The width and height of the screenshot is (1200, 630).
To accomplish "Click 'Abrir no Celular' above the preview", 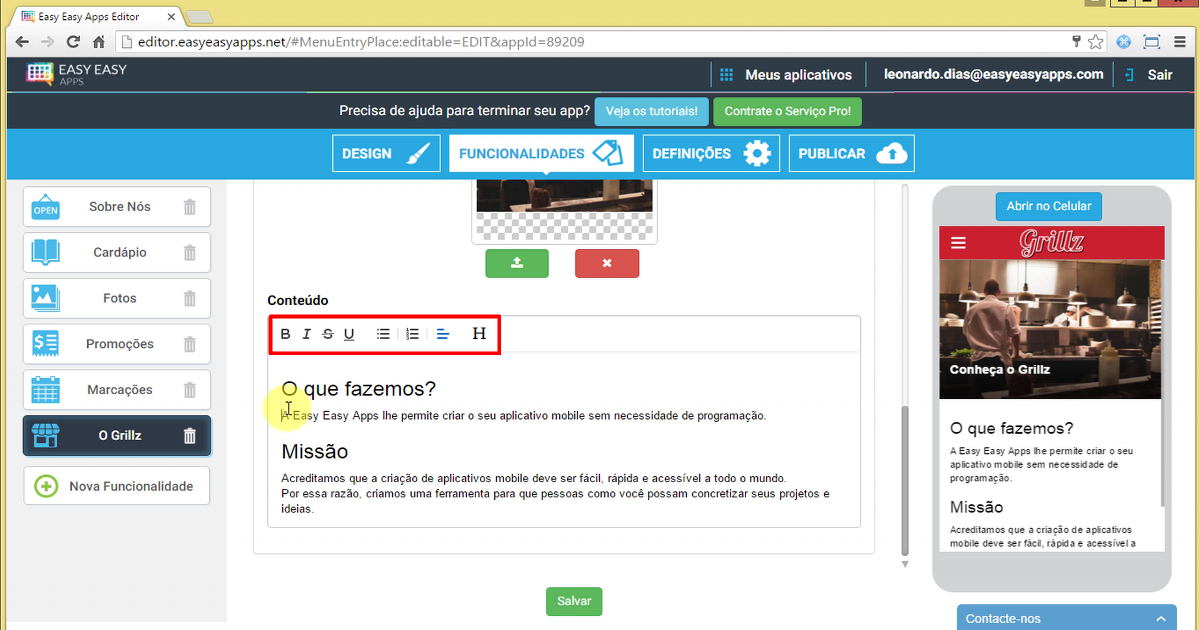I will tap(1048, 206).
